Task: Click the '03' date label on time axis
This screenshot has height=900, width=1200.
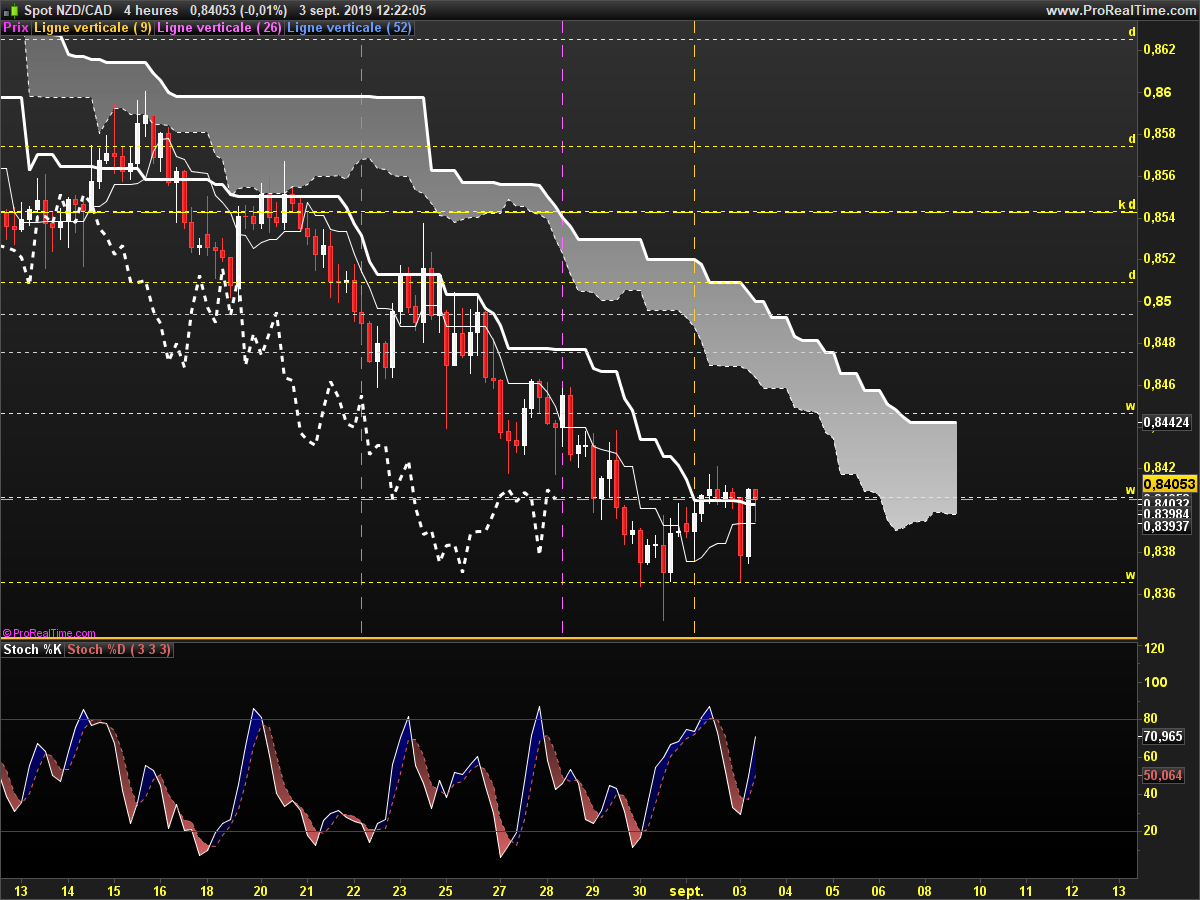Action: pyautogui.click(x=738, y=890)
